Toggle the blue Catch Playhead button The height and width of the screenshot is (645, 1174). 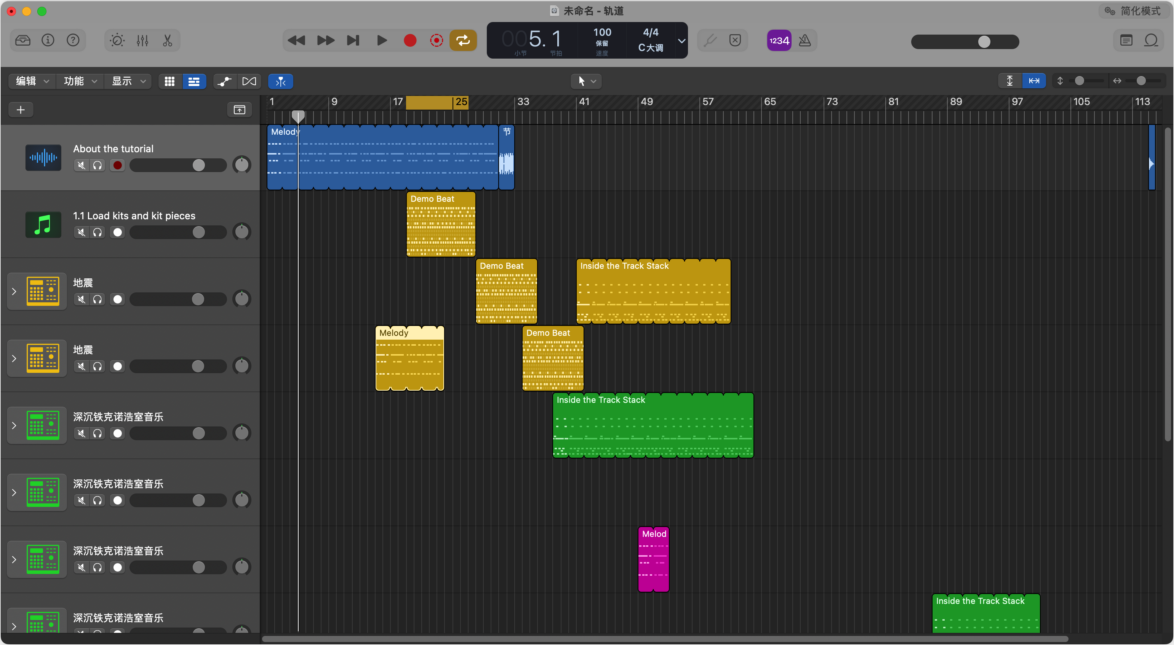[x=281, y=81]
